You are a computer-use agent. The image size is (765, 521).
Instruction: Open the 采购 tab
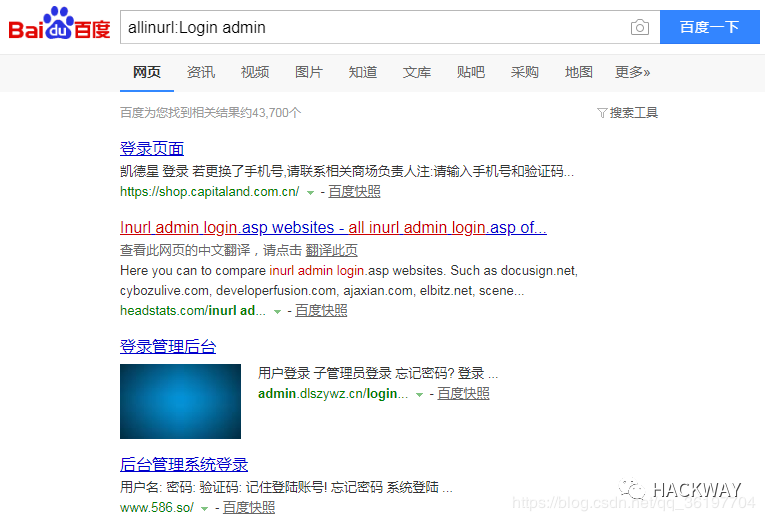(525, 72)
